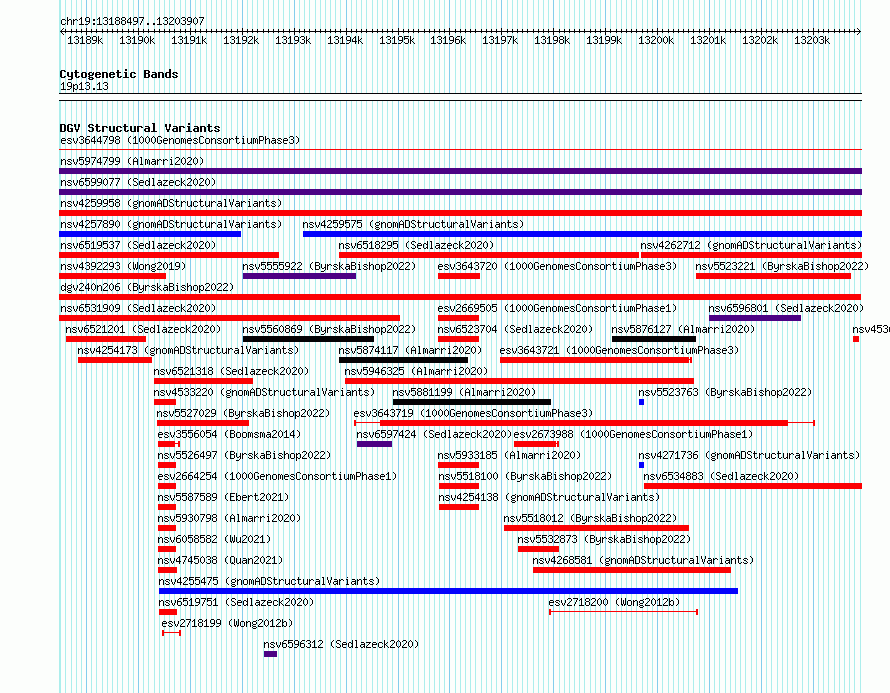Click small blue marker under nsv5523763
Image resolution: width=890 pixels, height=693 pixels.
(x=641, y=402)
